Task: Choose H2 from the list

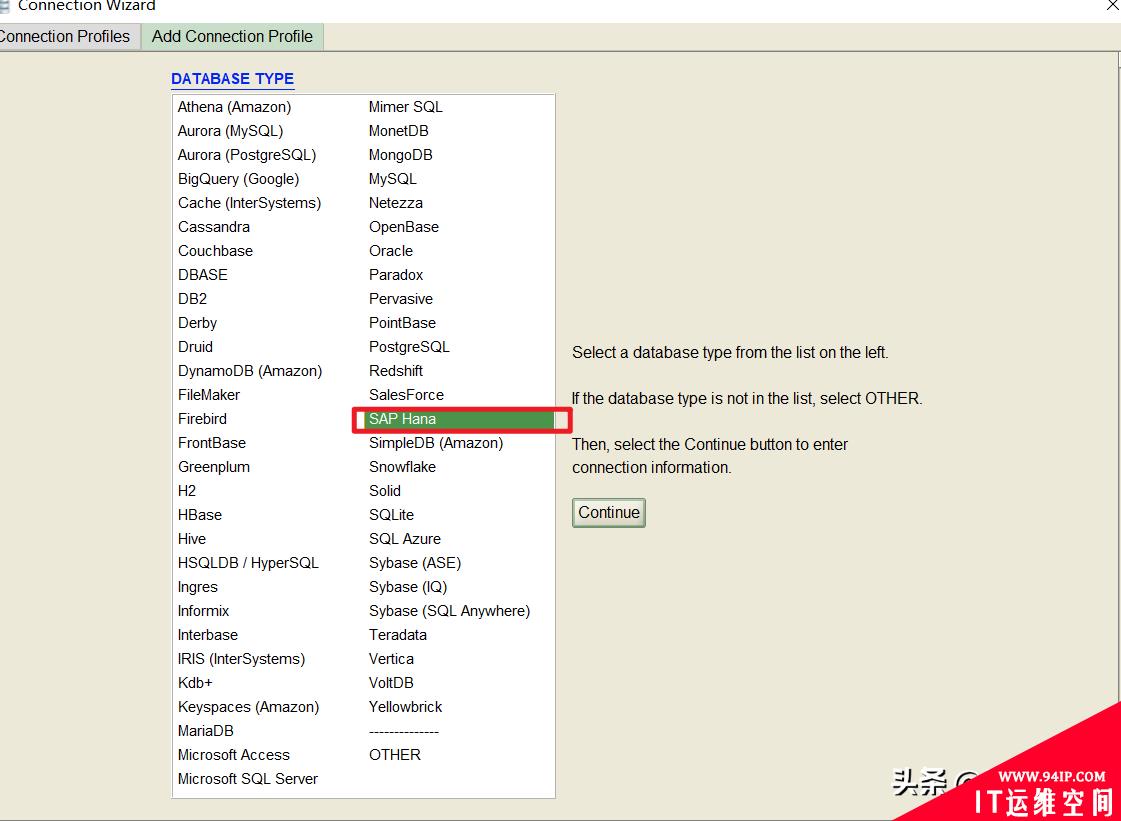Action: (187, 491)
